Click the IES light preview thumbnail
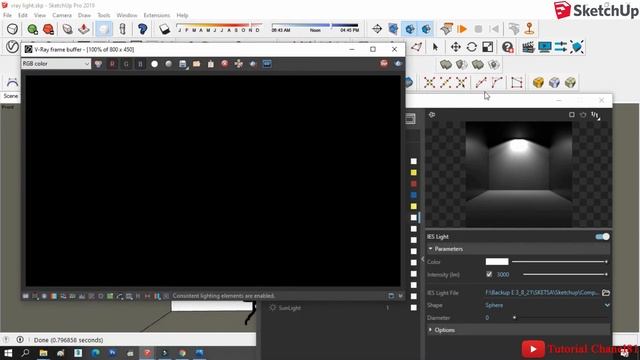Image resolution: width=640 pixels, height=360 pixels. (x=518, y=174)
